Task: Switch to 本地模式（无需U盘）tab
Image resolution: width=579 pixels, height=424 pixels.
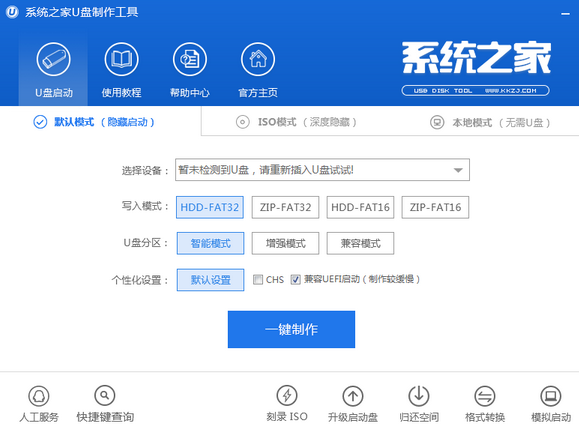Action: 490,122
